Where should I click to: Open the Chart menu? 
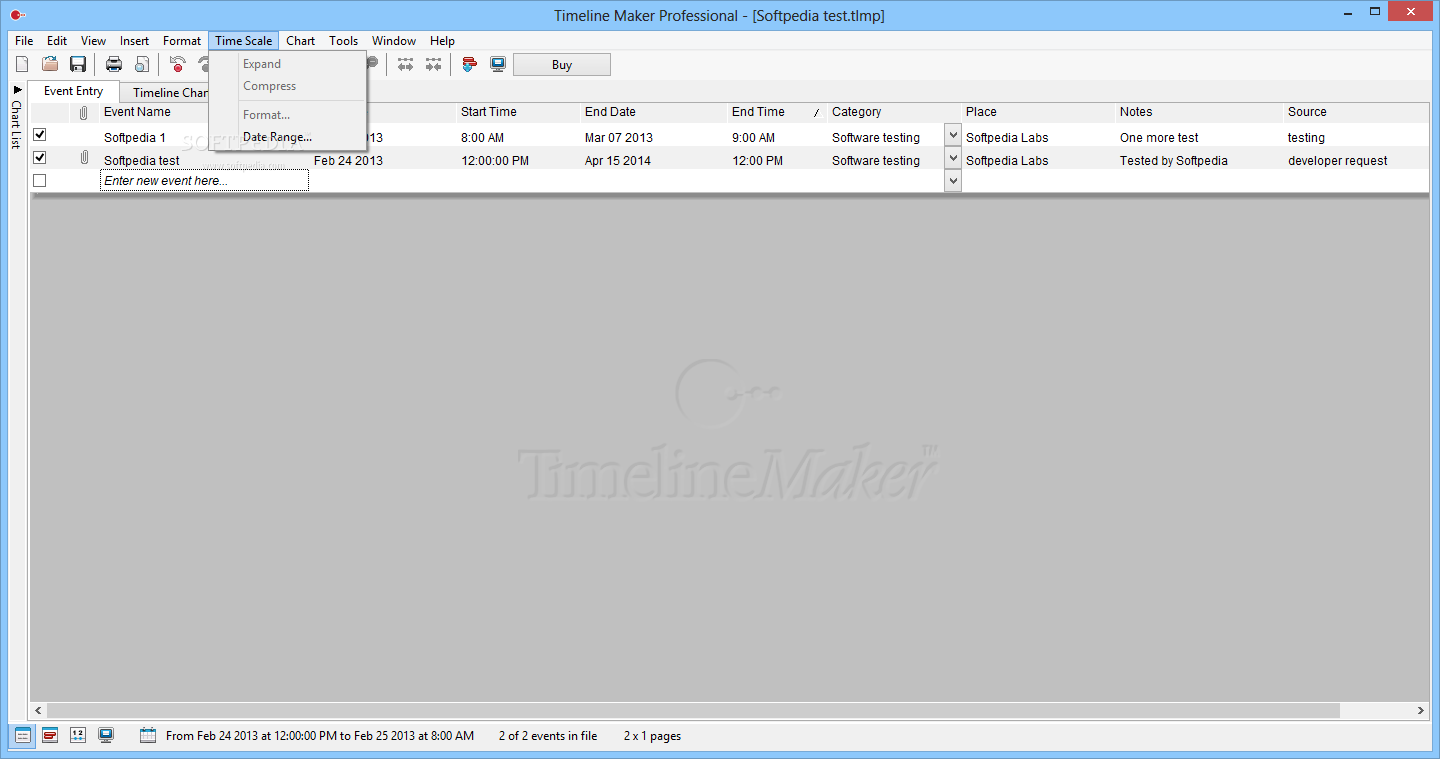[x=300, y=41]
